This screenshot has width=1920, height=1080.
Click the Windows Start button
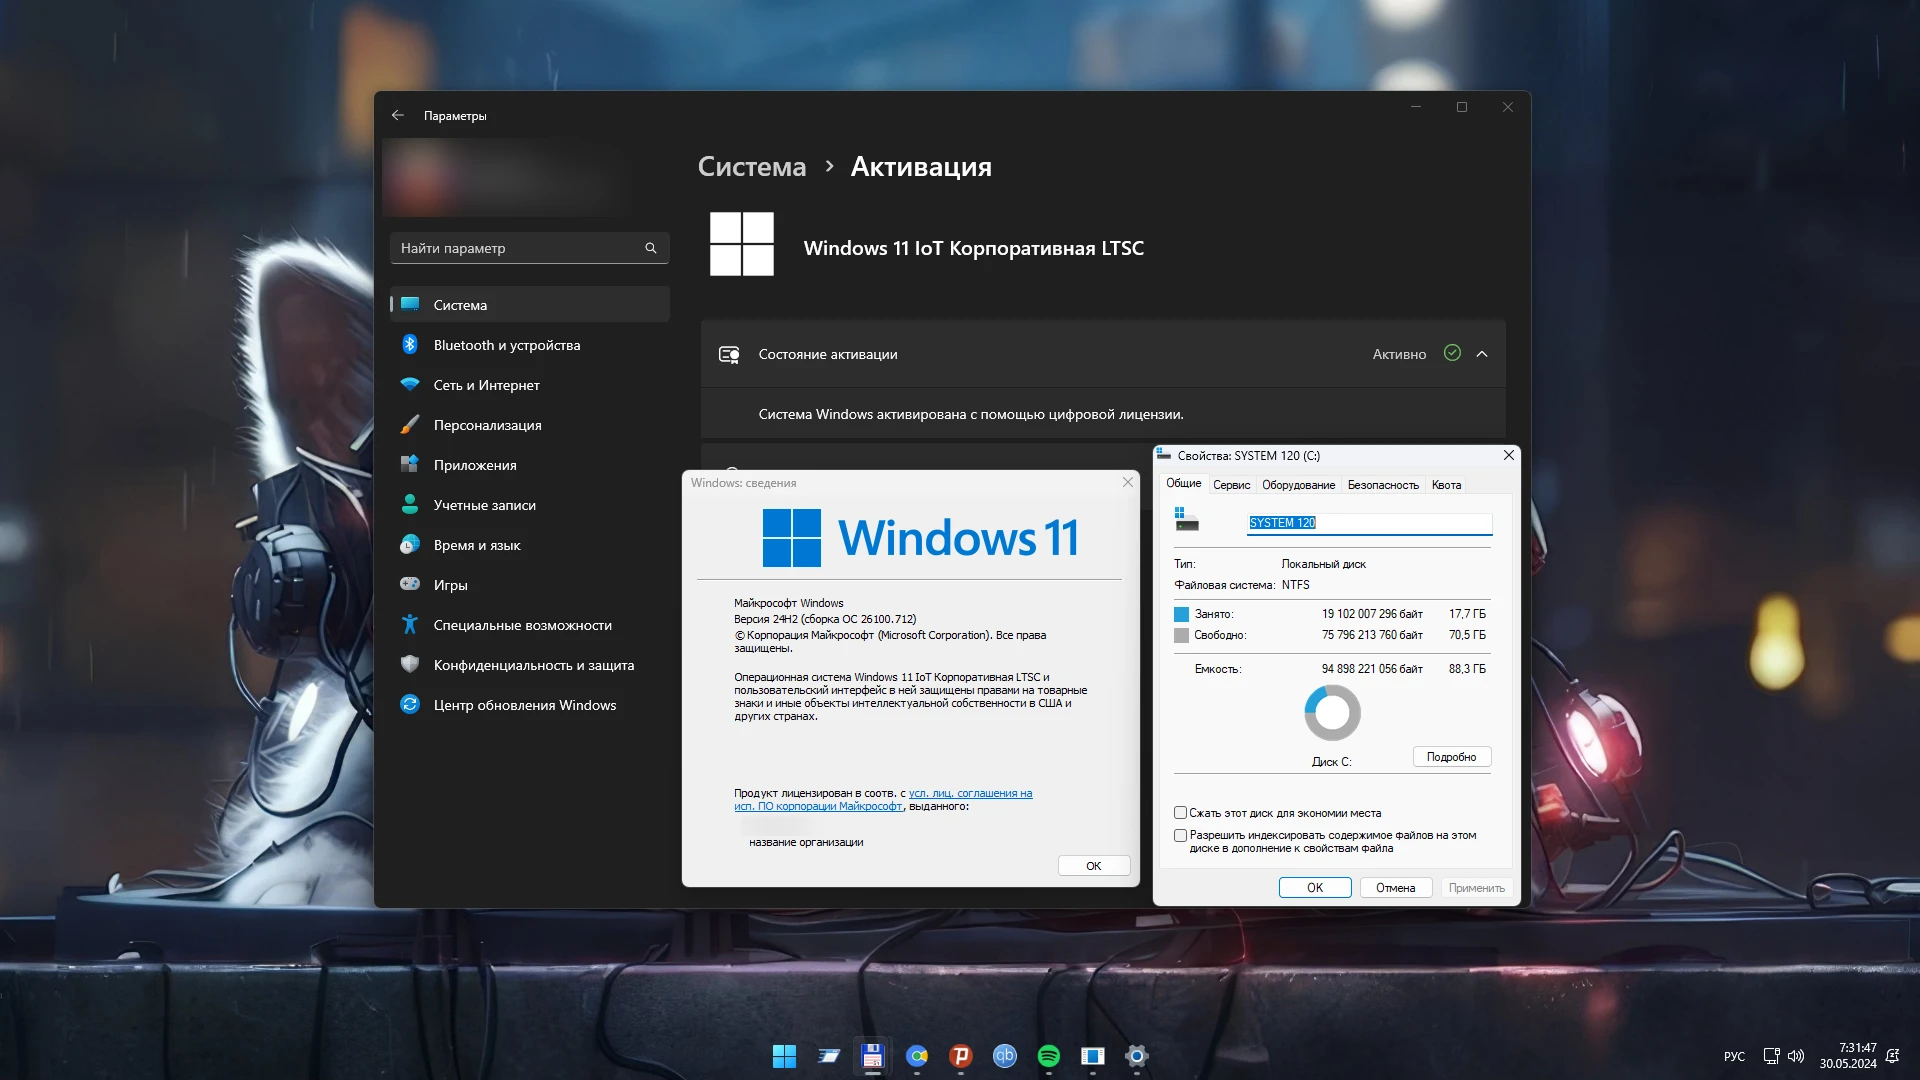pos(784,1056)
